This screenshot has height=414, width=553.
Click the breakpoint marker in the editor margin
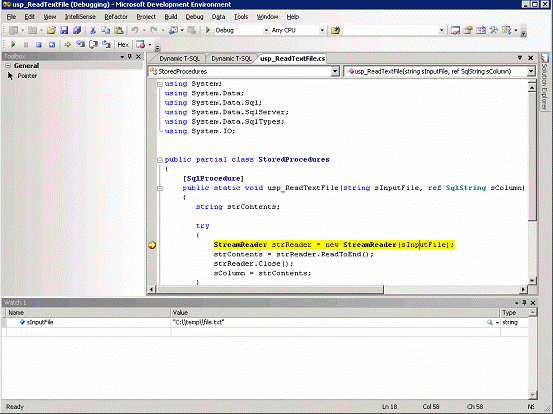coord(152,245)
